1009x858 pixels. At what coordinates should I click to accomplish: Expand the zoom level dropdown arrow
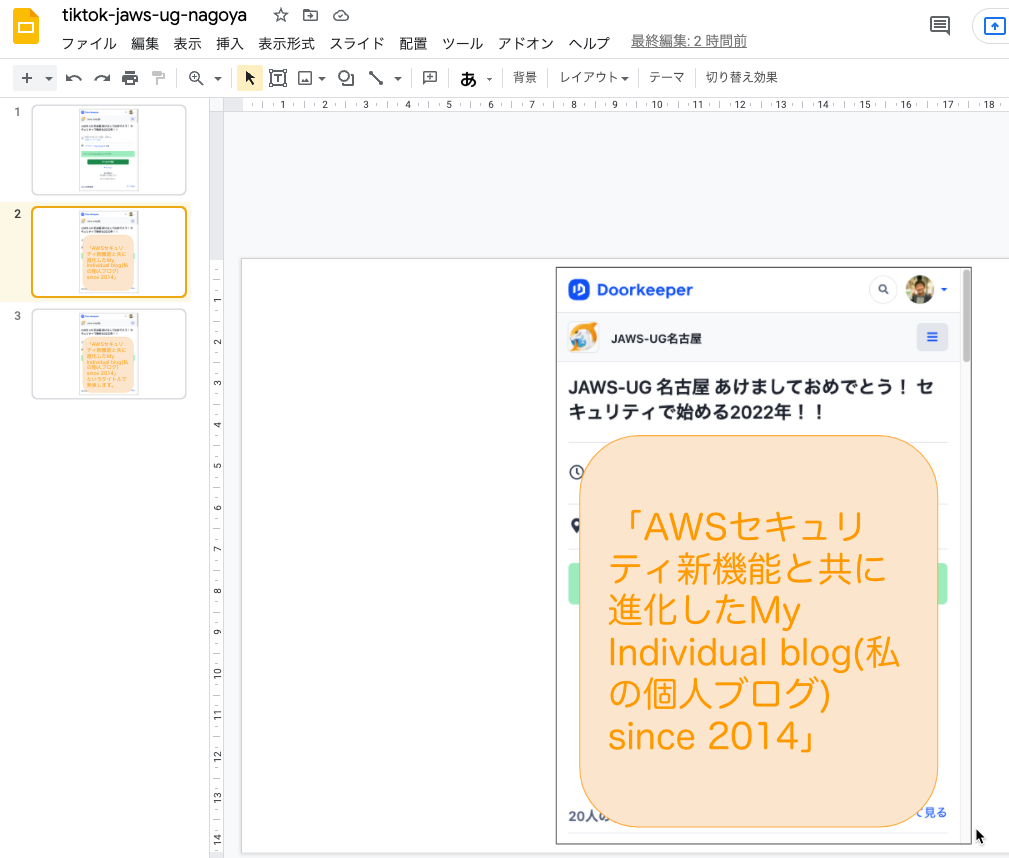click(x=218, y=79)
